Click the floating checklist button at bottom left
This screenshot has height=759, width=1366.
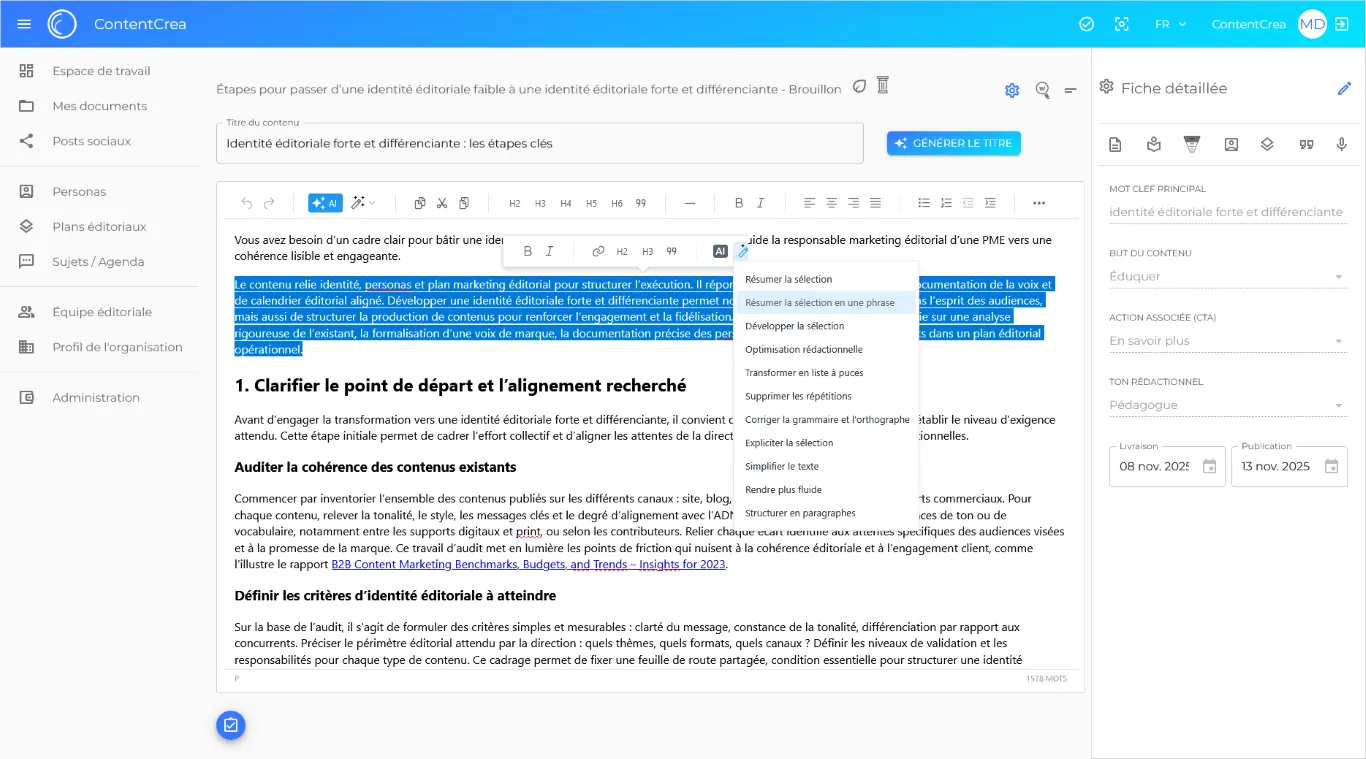pos(231,725)
